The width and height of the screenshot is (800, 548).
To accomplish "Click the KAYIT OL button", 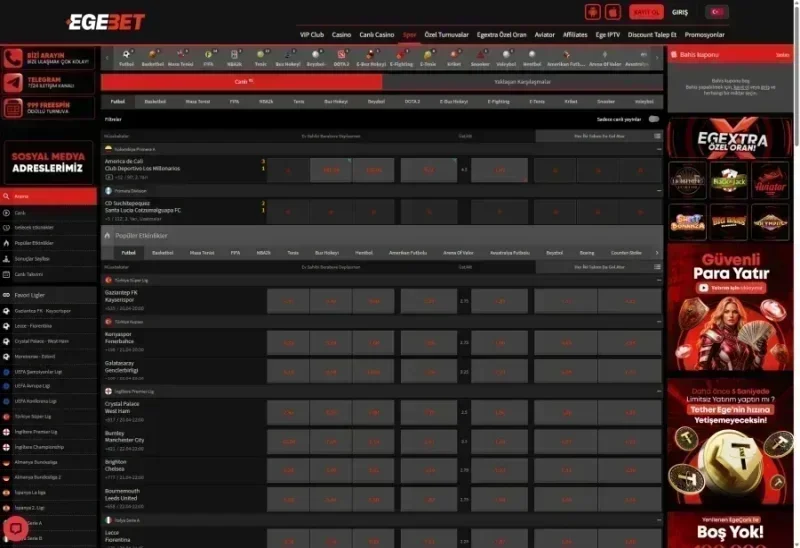I will point(646,12).
